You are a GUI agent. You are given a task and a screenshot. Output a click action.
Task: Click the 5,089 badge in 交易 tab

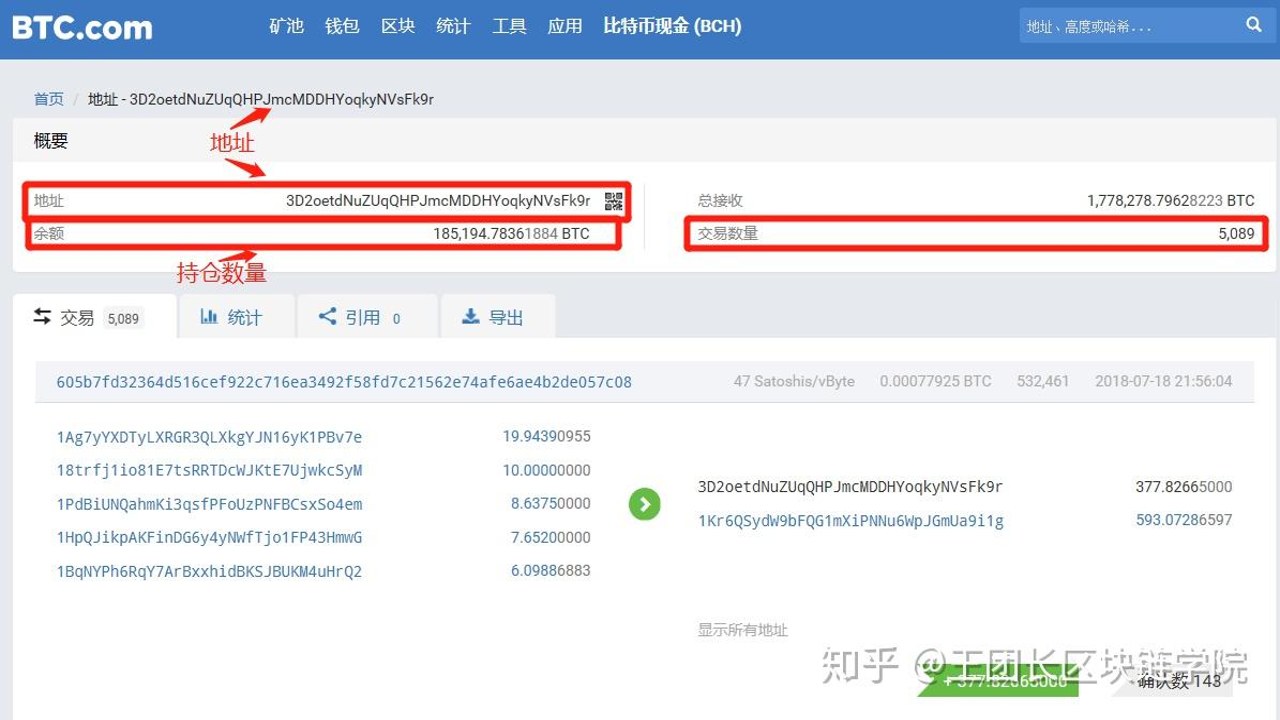click(123, 318)
